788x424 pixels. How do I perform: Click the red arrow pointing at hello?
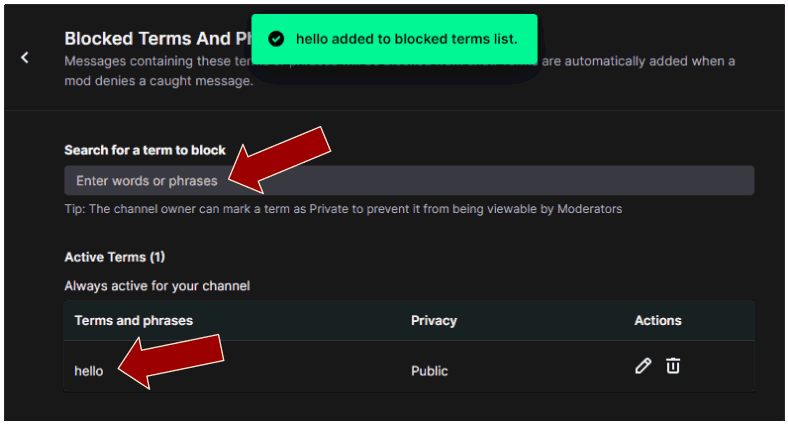171,361
